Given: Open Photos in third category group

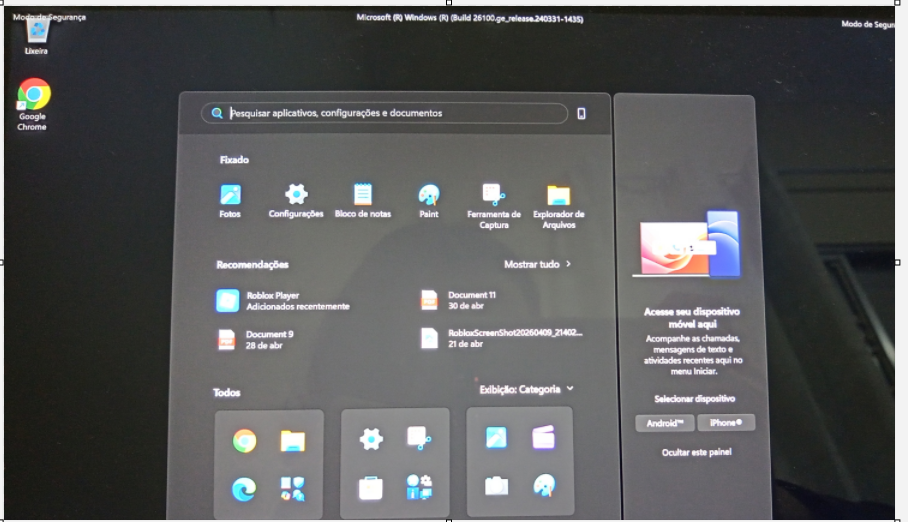Looking at the screenshot, I should [x=496, y=437].
